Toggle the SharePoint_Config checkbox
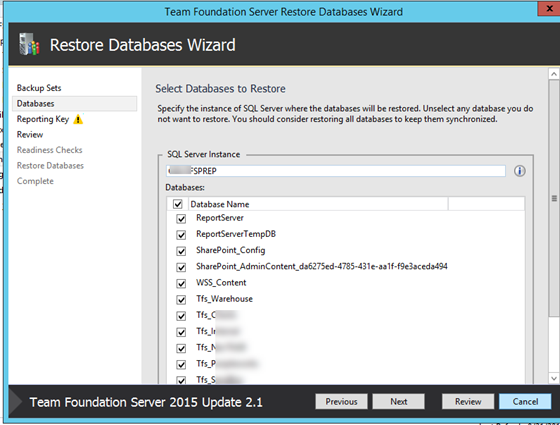This screenshot has width=560, height=425. 181,251
